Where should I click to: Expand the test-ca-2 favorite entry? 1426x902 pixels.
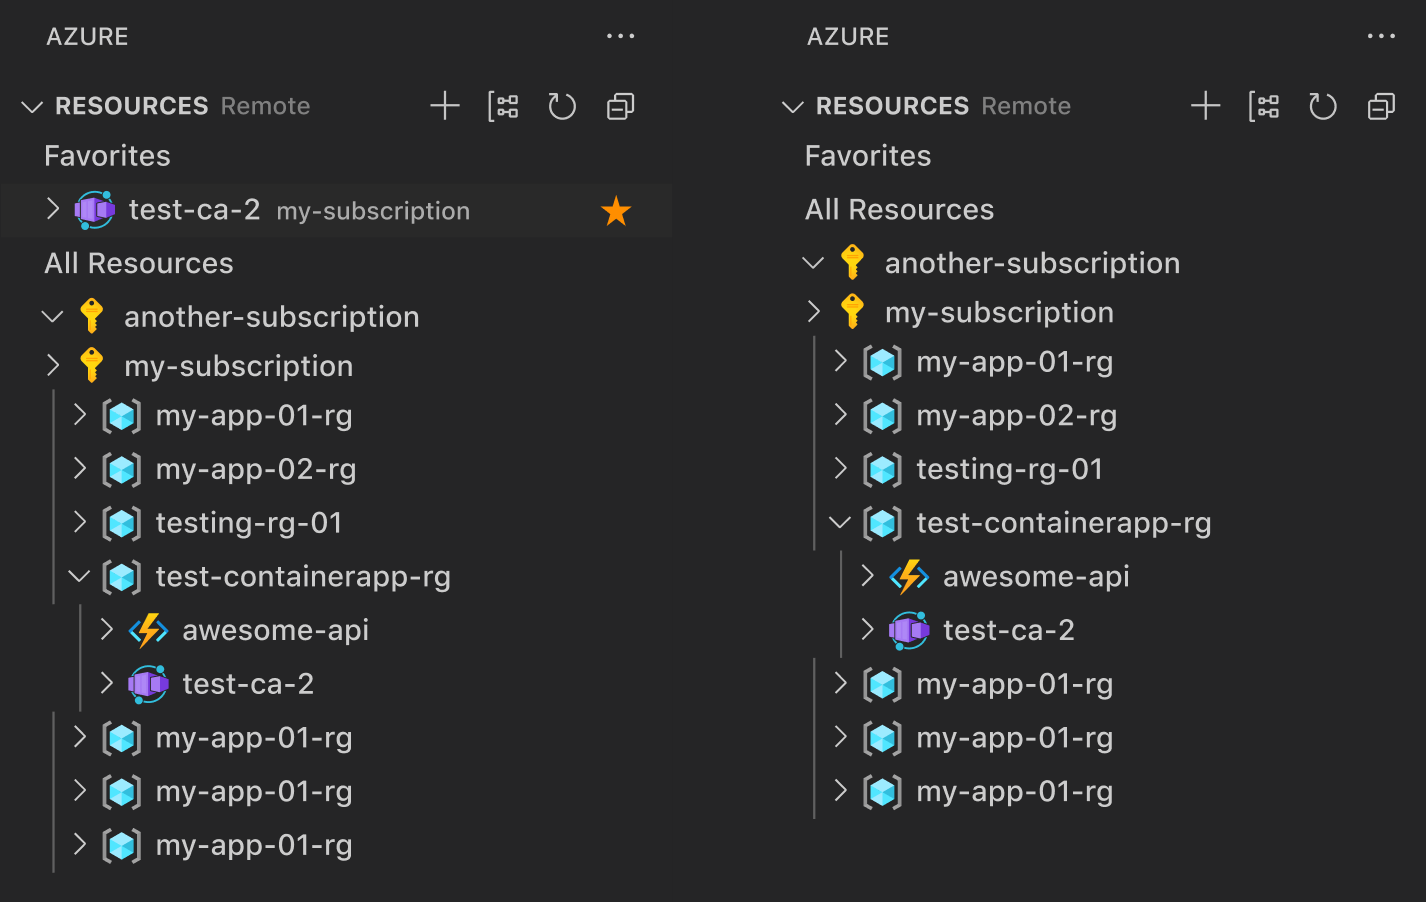pos(53,209)
